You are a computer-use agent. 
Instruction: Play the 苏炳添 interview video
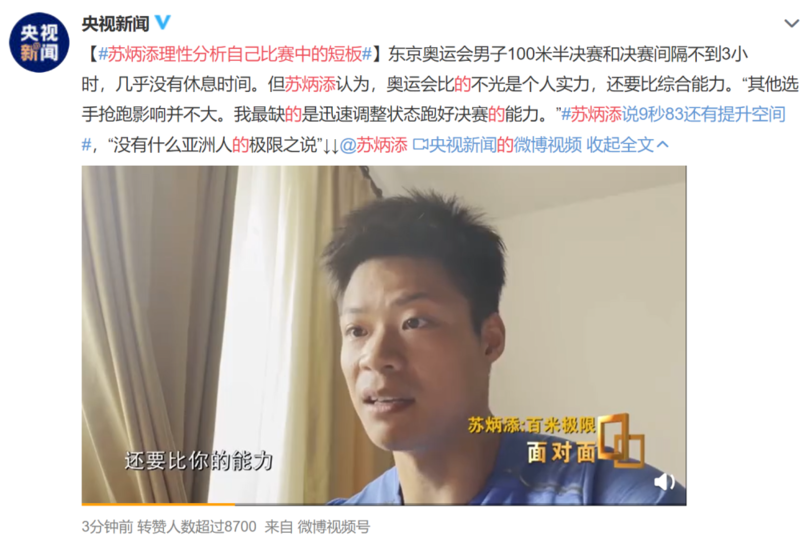click(384, 335)
